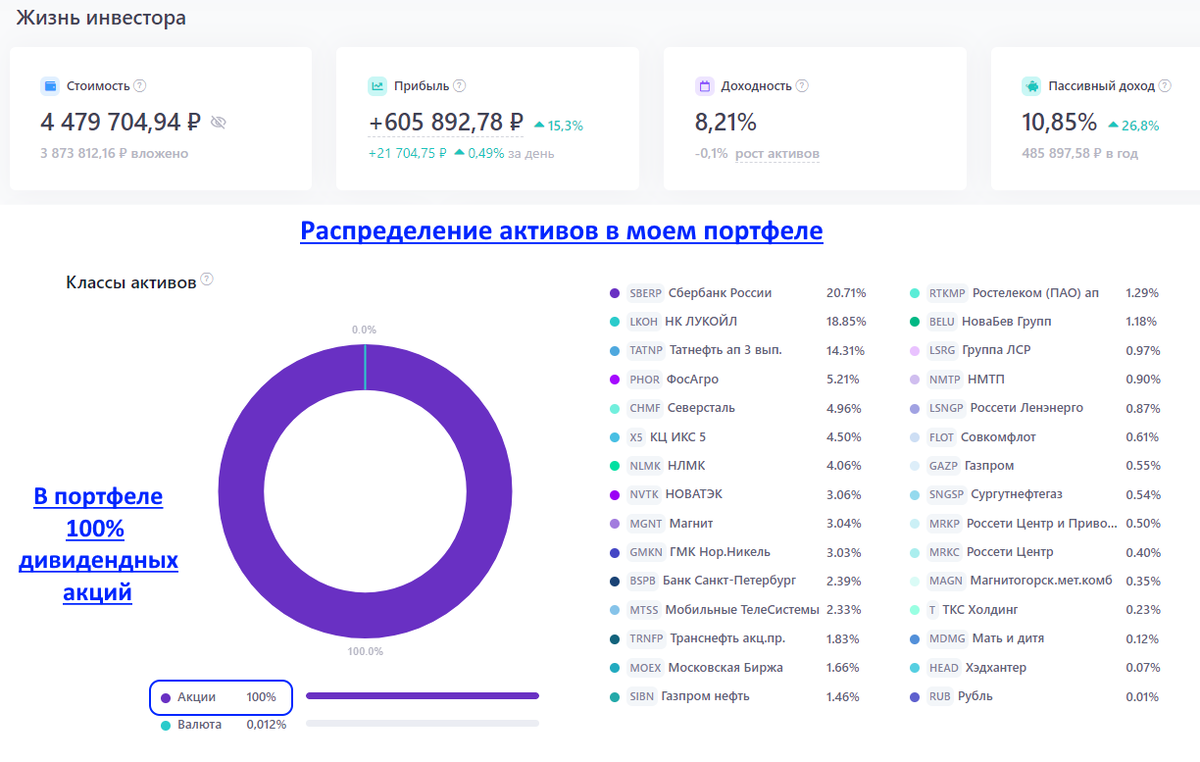Click the MAGN ticker badge
This screenshot has width=1200, height=762.
click(946, 581)
